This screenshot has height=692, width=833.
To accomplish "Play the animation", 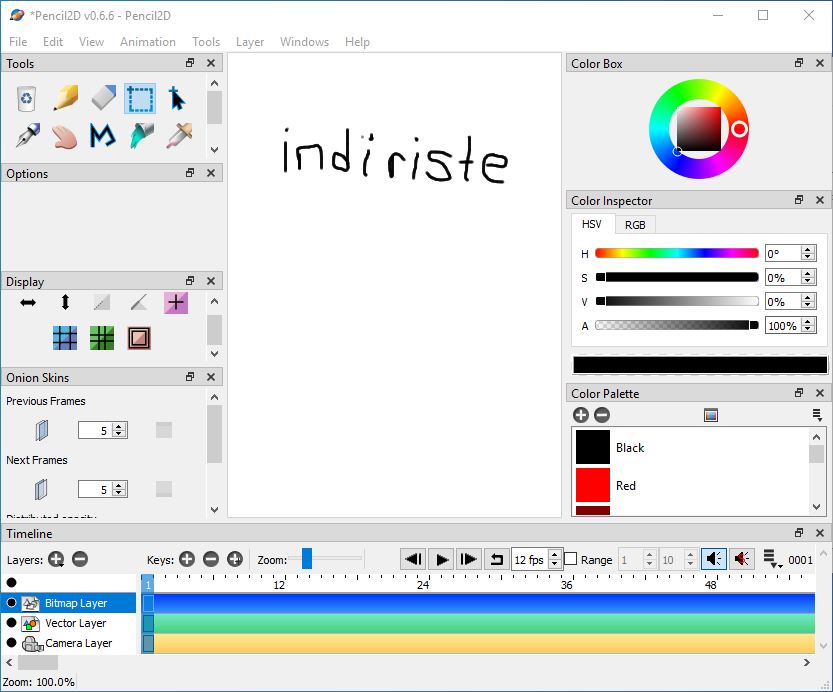I will [441, 559].
